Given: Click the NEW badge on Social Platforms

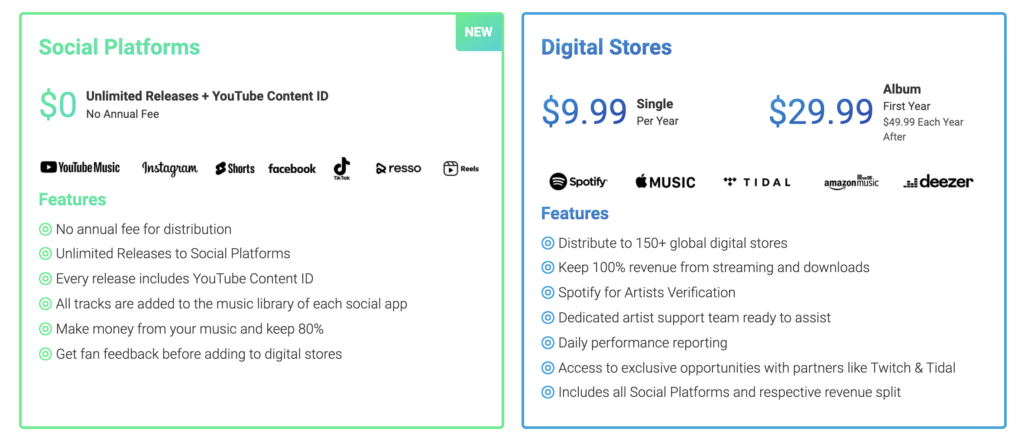Looking at the screenshot, I should click(x=478, y=32).
